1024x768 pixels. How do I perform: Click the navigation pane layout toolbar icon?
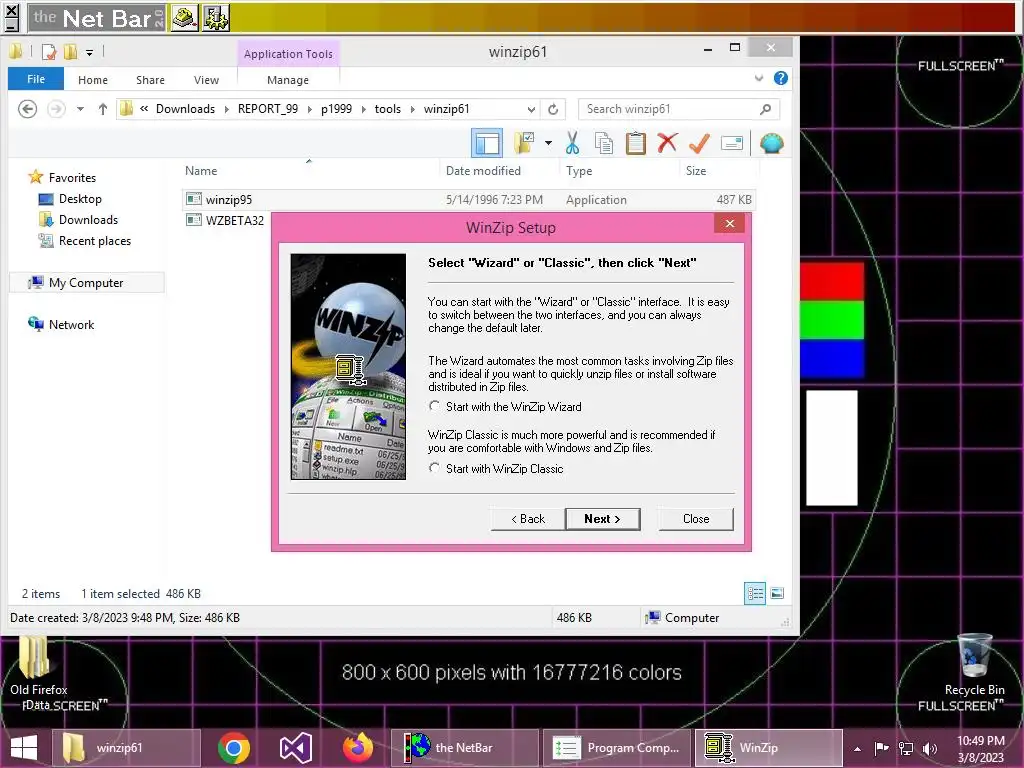coord(487,143)
